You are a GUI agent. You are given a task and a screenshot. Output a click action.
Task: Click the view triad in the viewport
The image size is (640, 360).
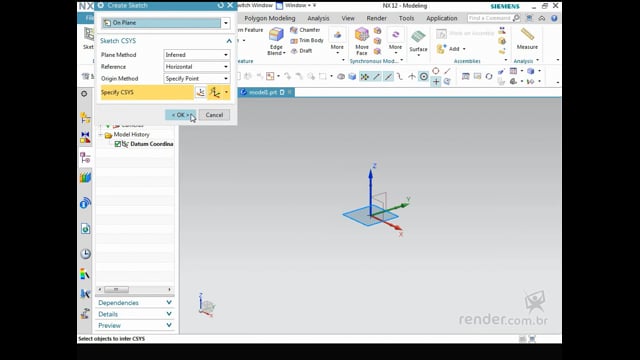point(206,305)
